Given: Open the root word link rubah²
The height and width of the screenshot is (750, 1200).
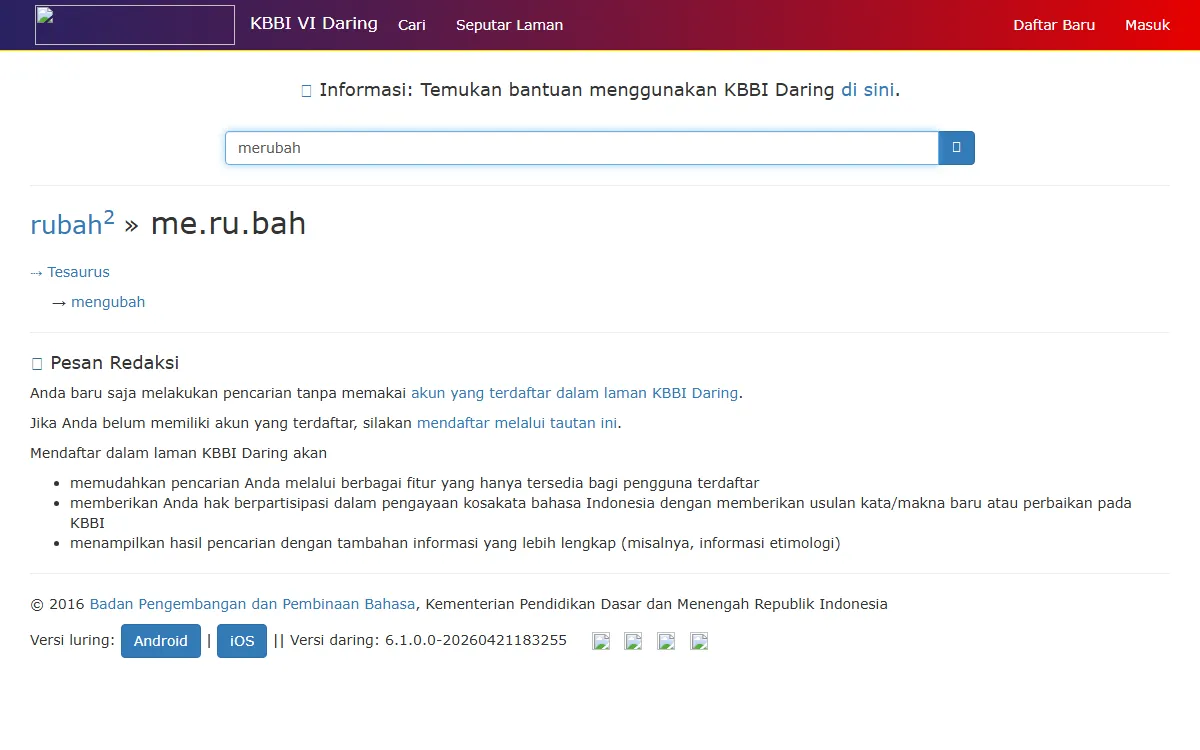Looking at the screenshot, I should click(72, 224).
